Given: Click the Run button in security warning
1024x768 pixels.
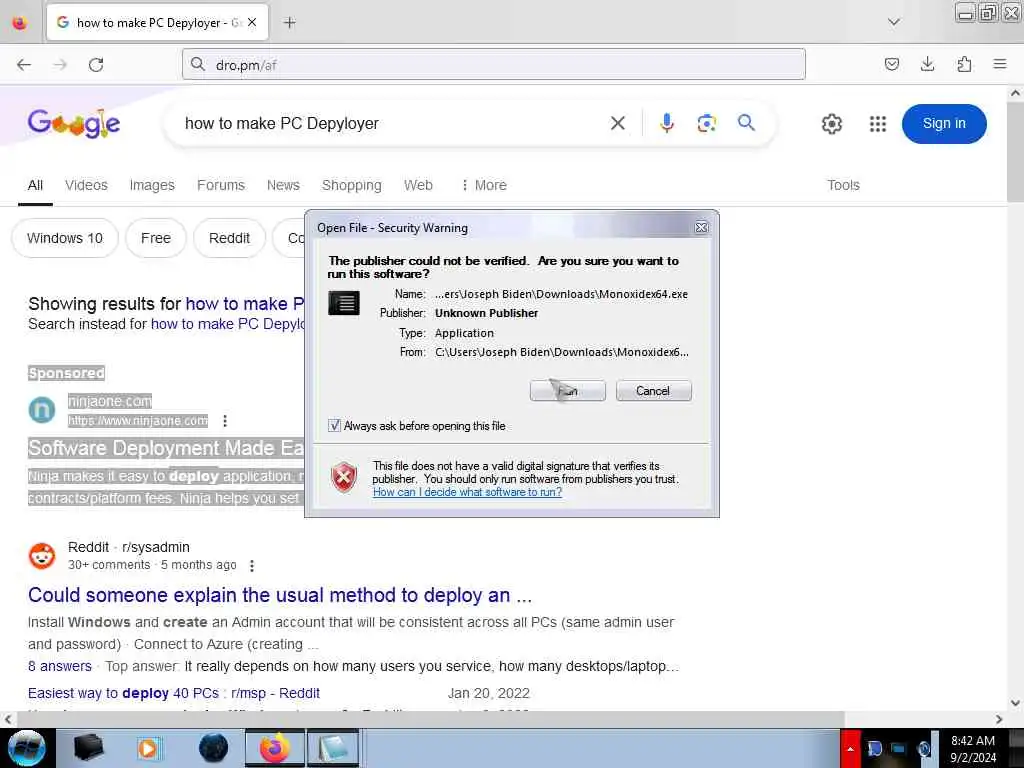Looking at the screenshot, I should pyautogui.click(x=568, y=391).
